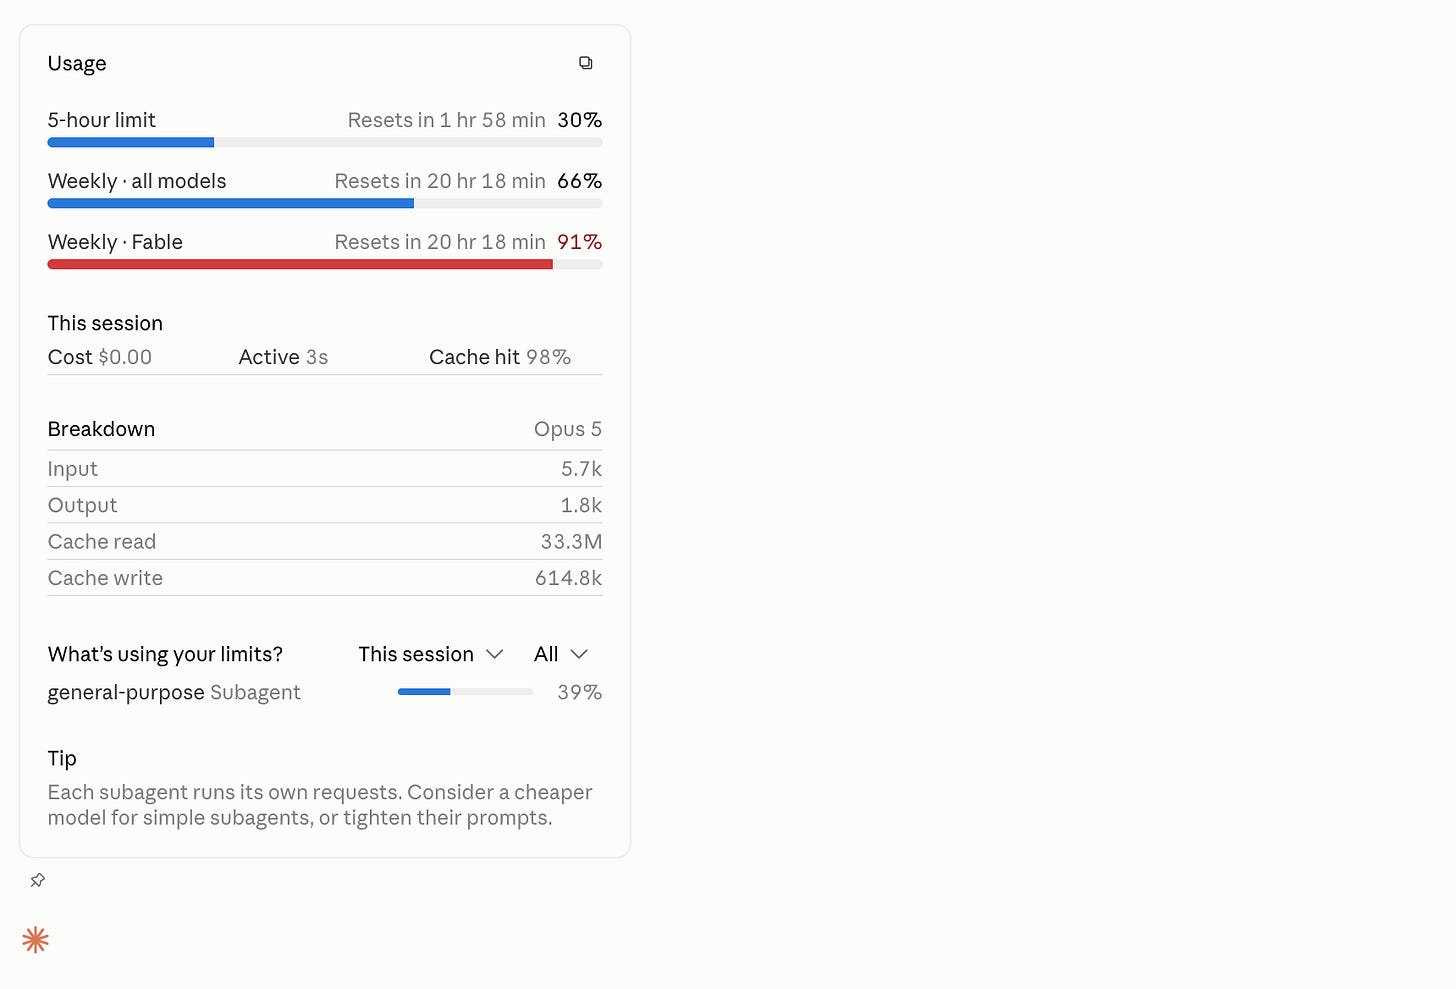1456x989 pixels.
Task: Open the All filter dropdown
Action: pyautogui.click(x=560, y=654)
